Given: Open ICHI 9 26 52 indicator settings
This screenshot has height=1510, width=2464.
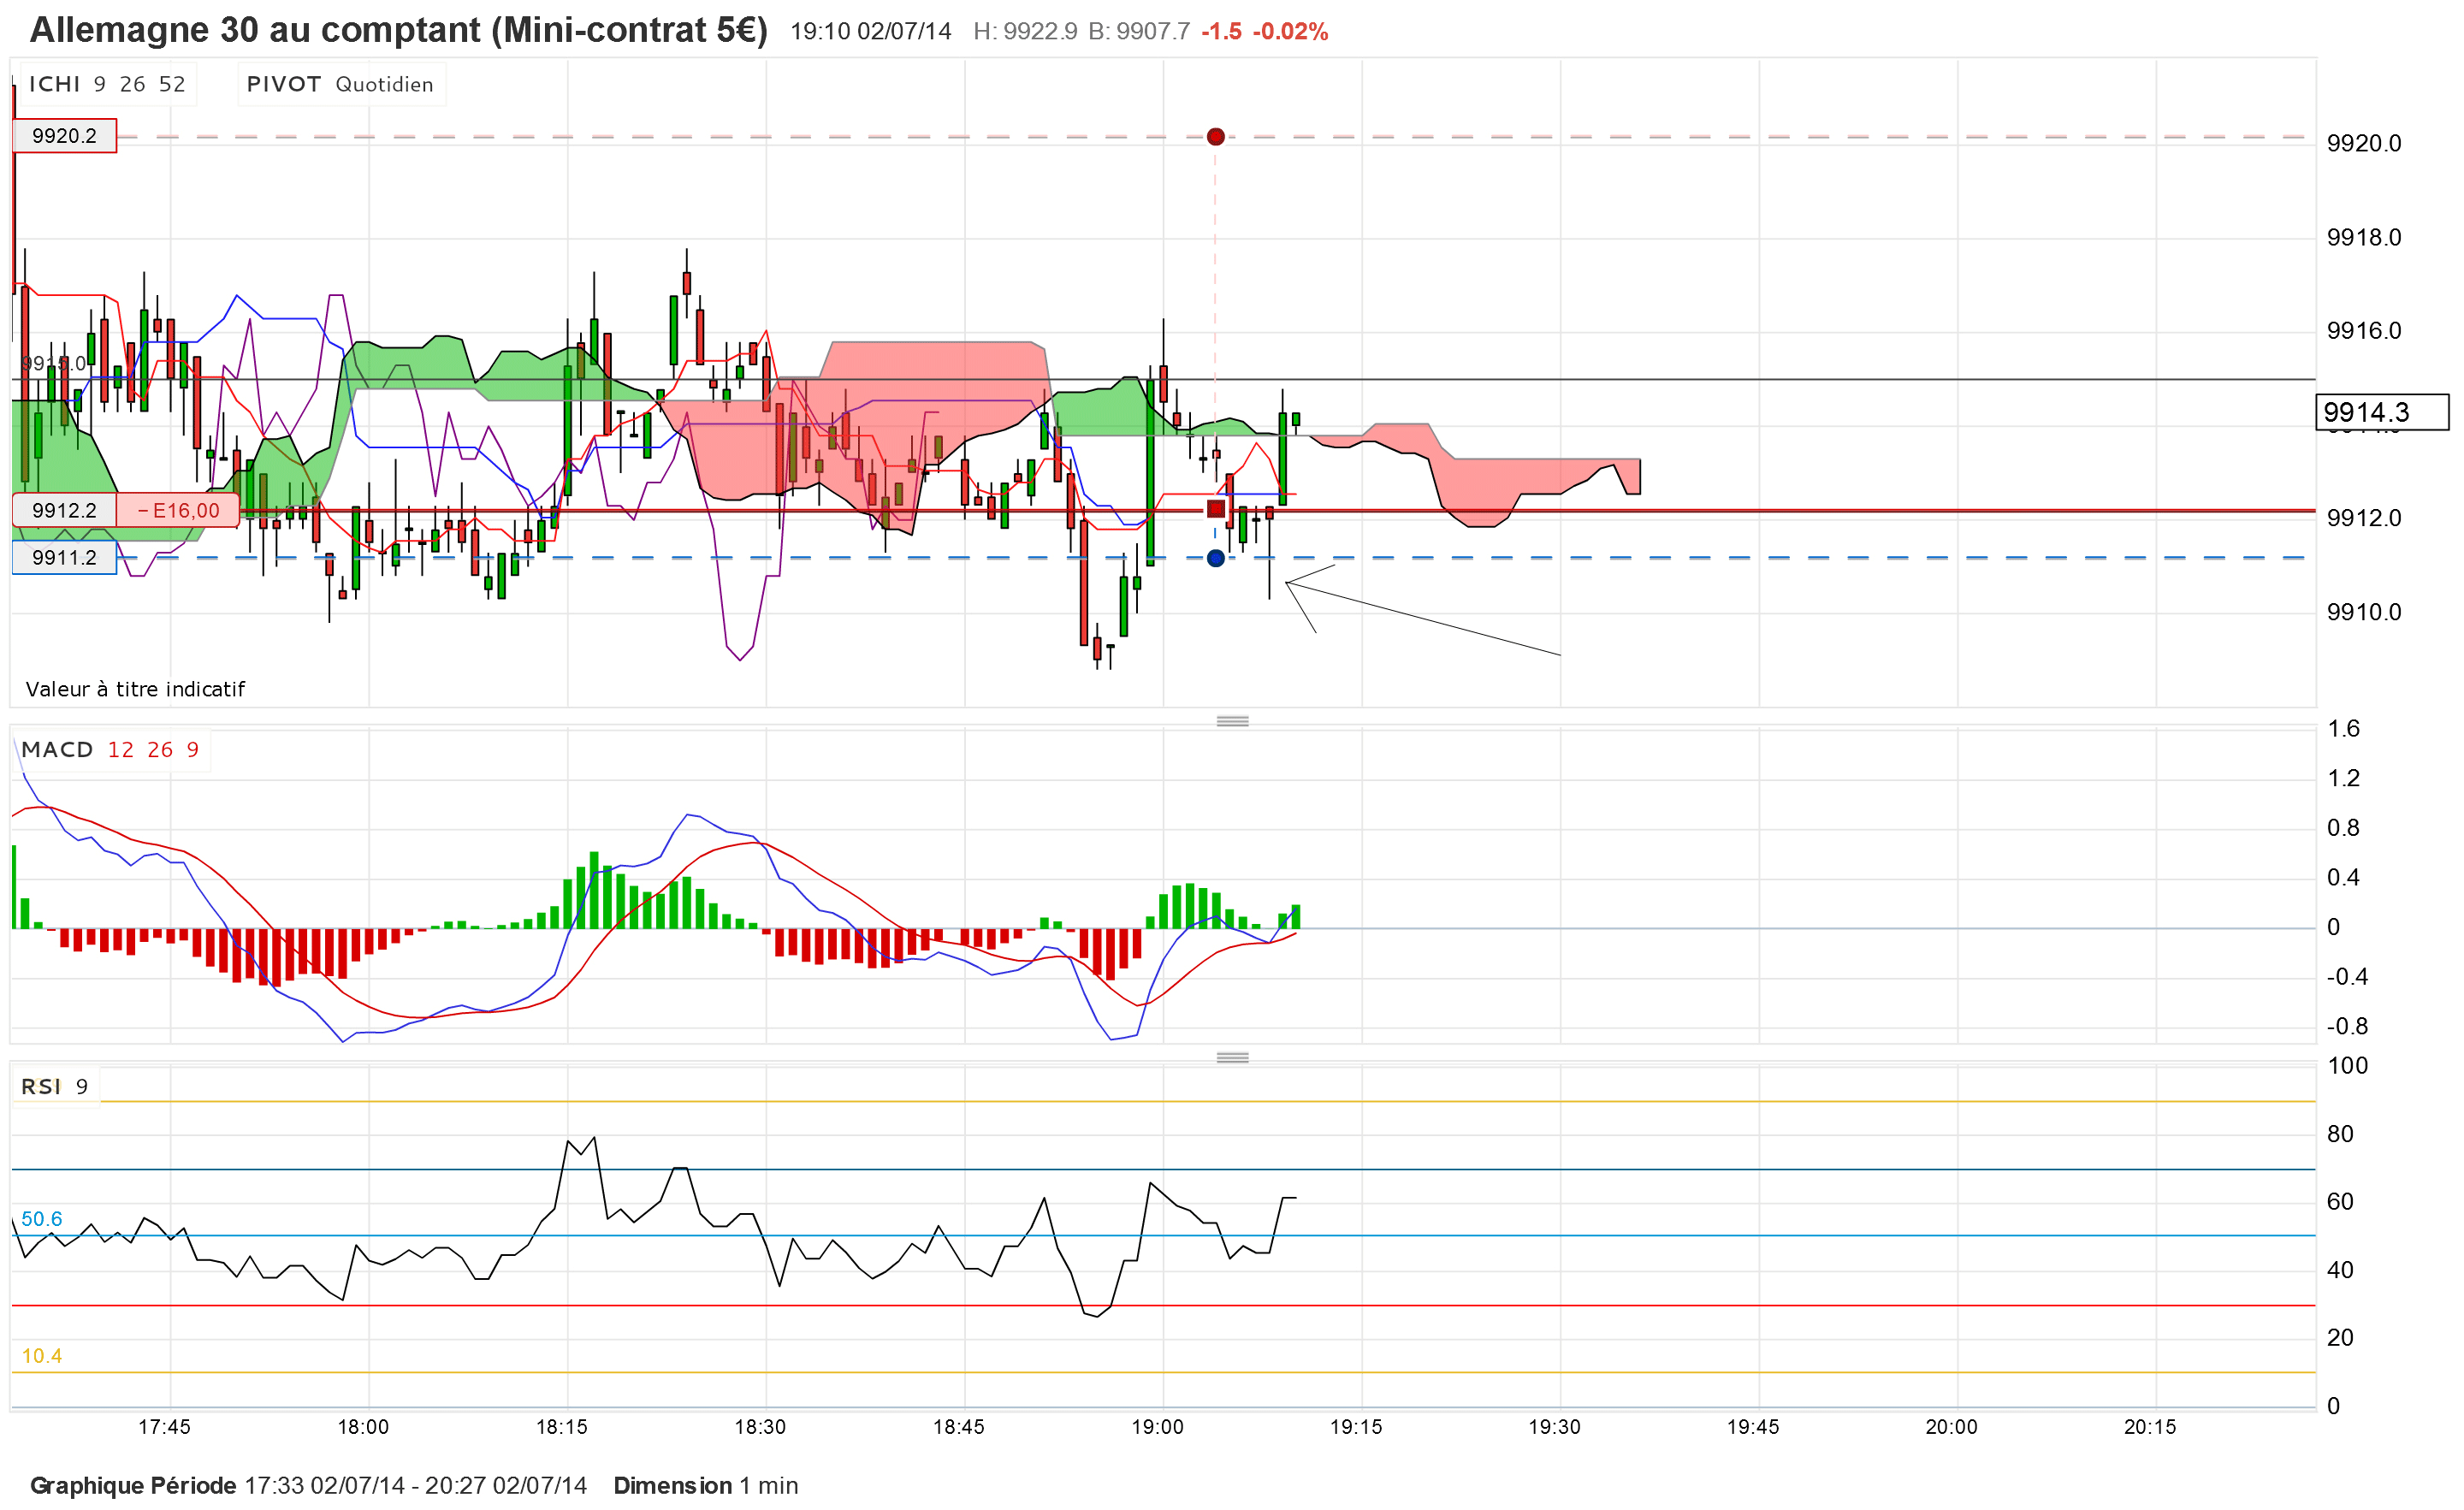Looking at the screenshot, I should click(x=106, y=84).
